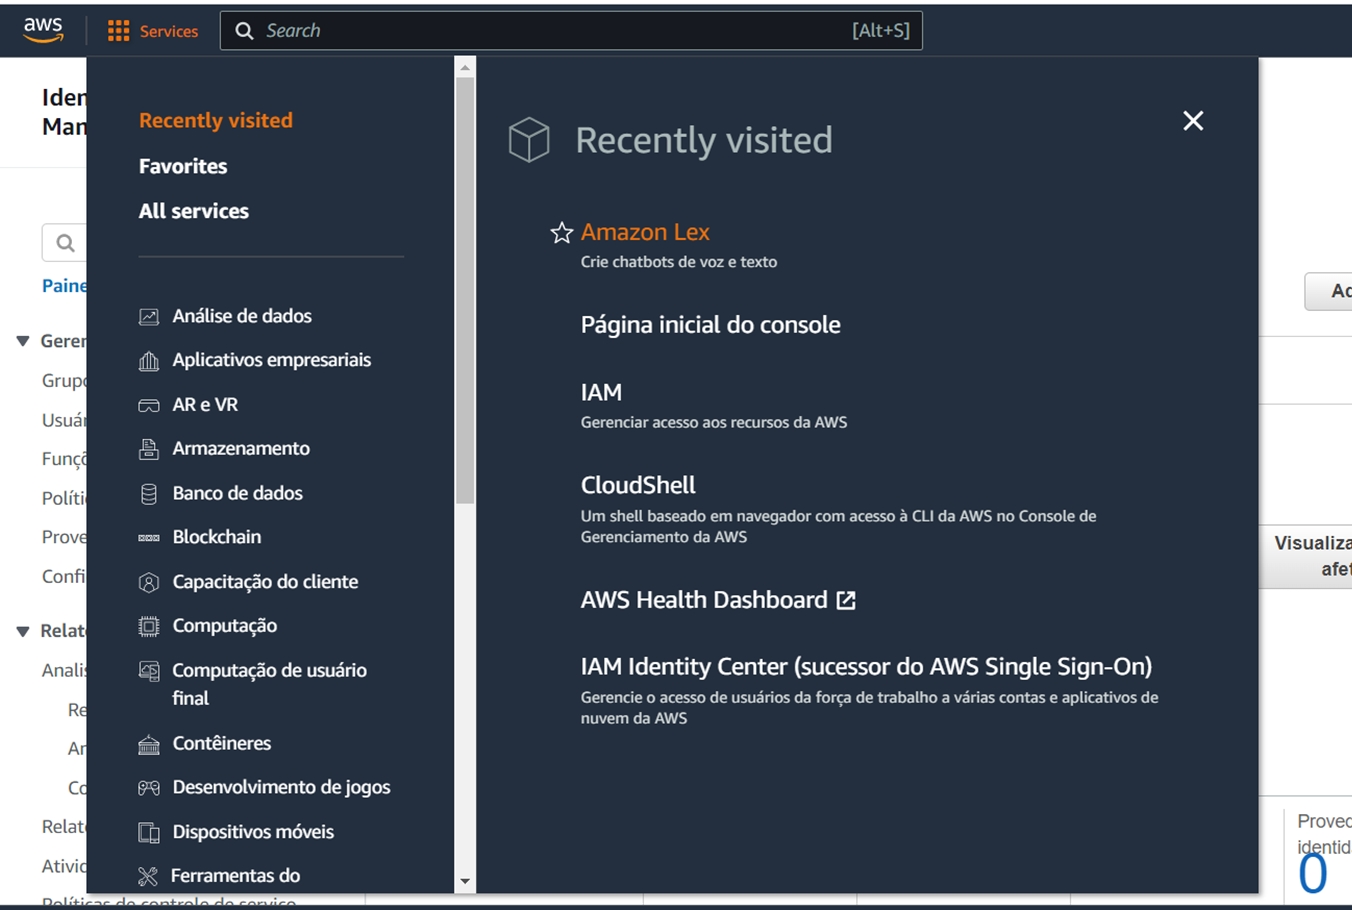1352x910 pixels.
Task: Click the AWS logo home icon
Action: pyautogui.click(x=43, y=30)
